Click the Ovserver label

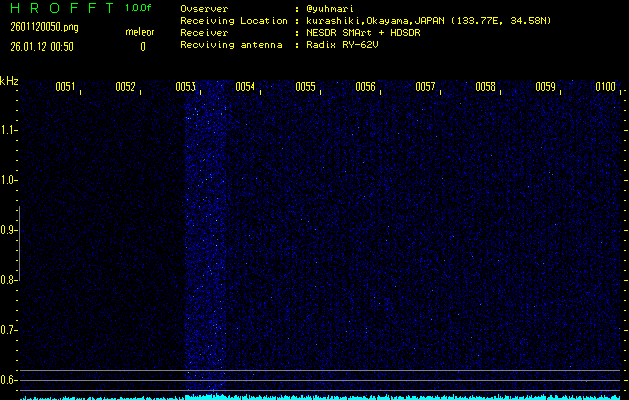coord(204,9)
